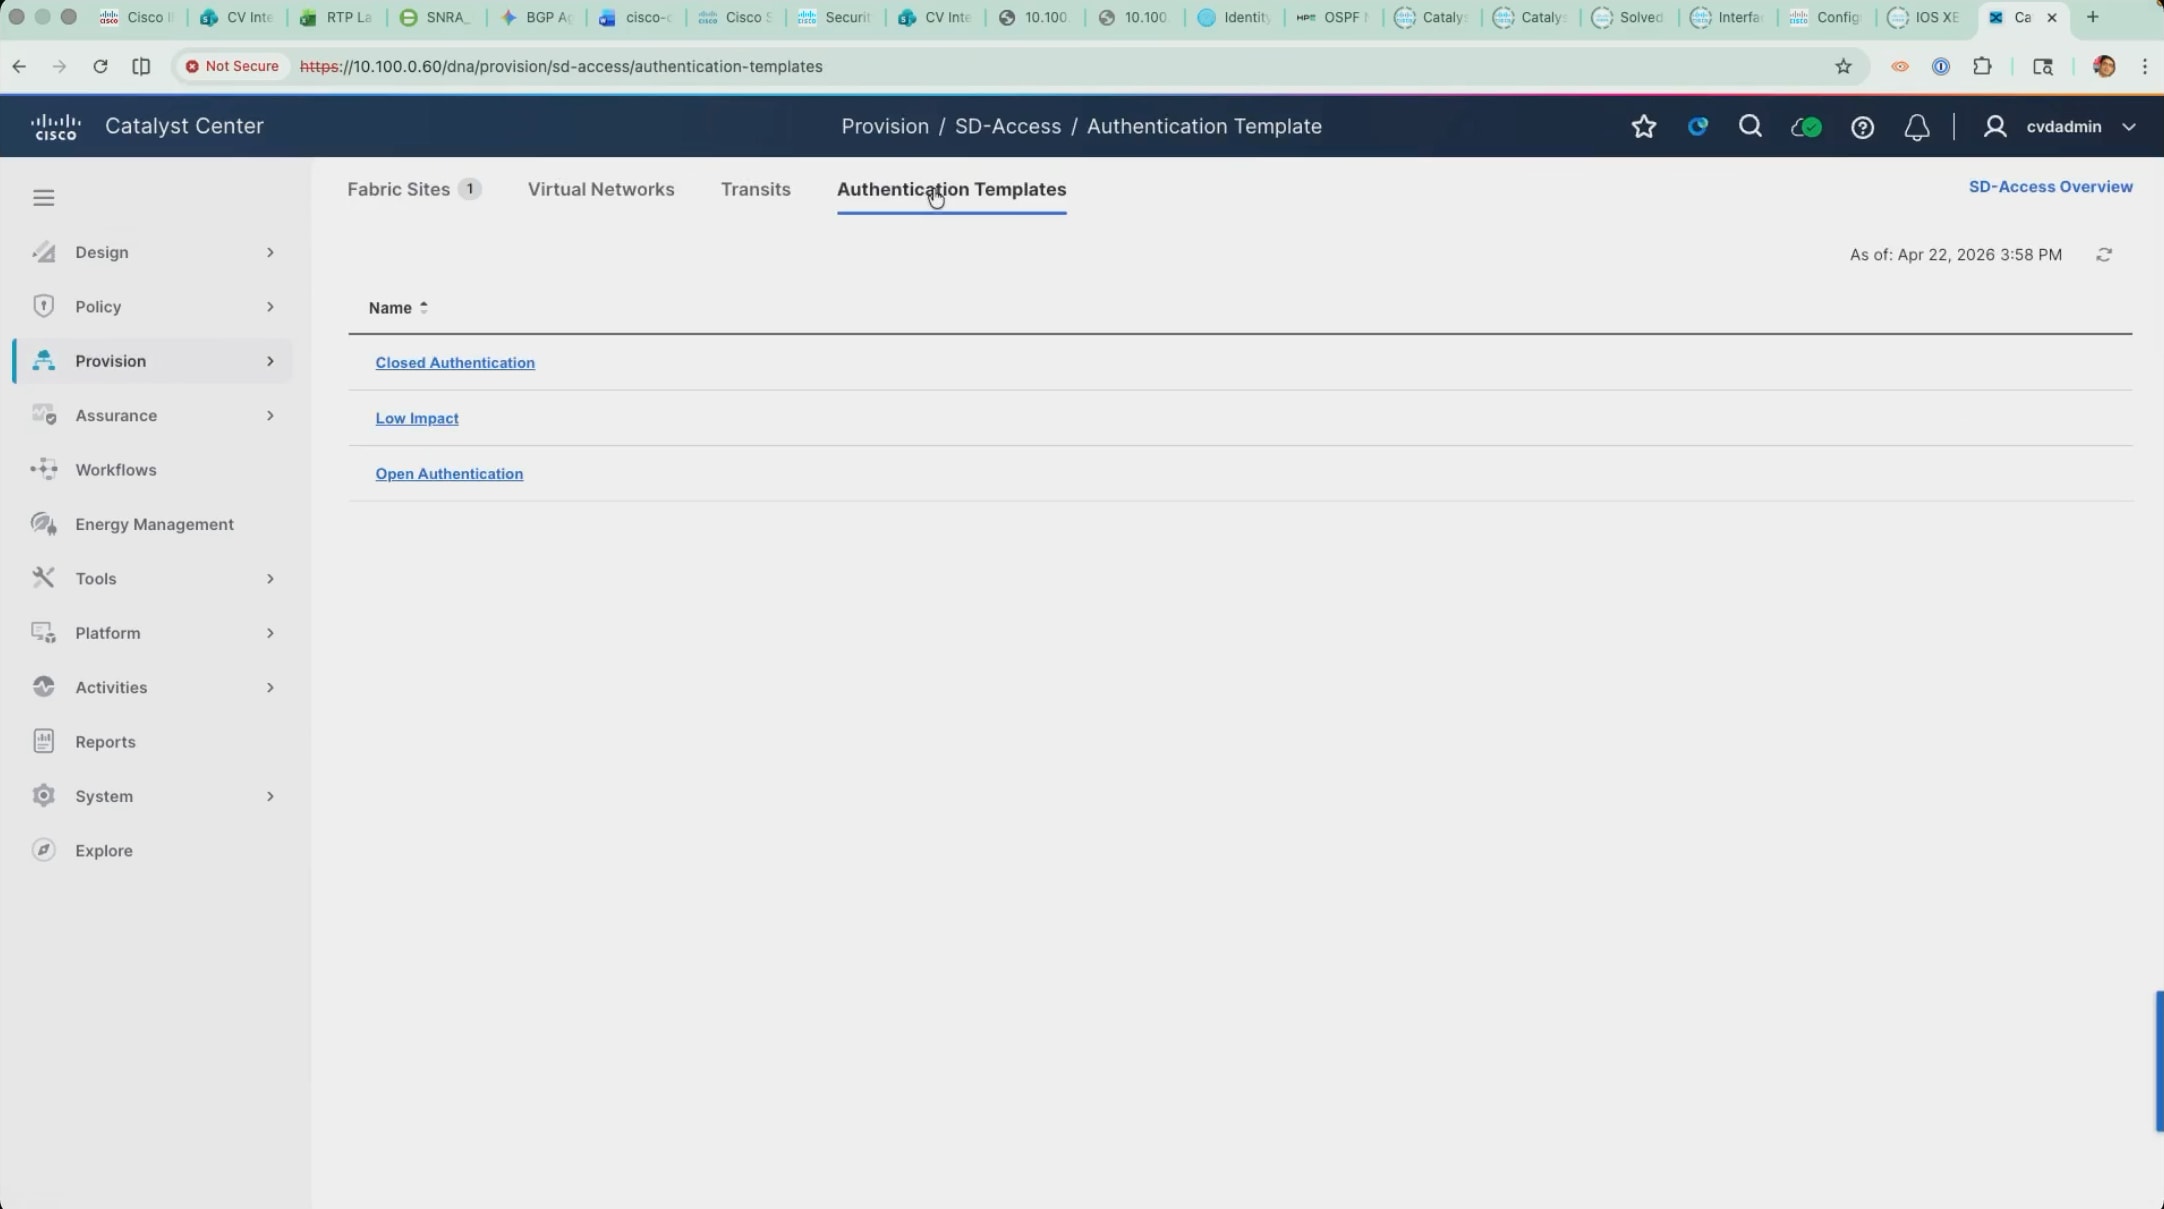2164x1209 pixels.
Task: Expand the Assurance menu chevron
Action: (x=270, y=415)
